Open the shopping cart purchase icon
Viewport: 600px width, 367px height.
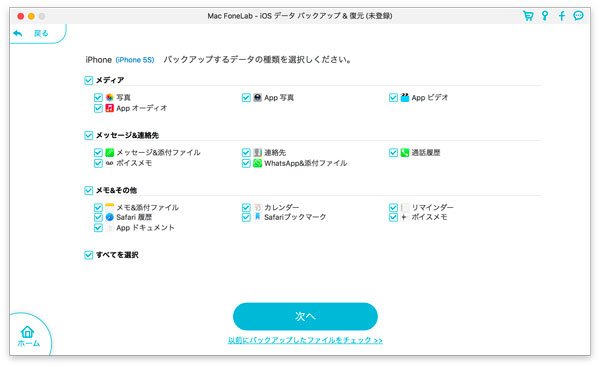528,16
